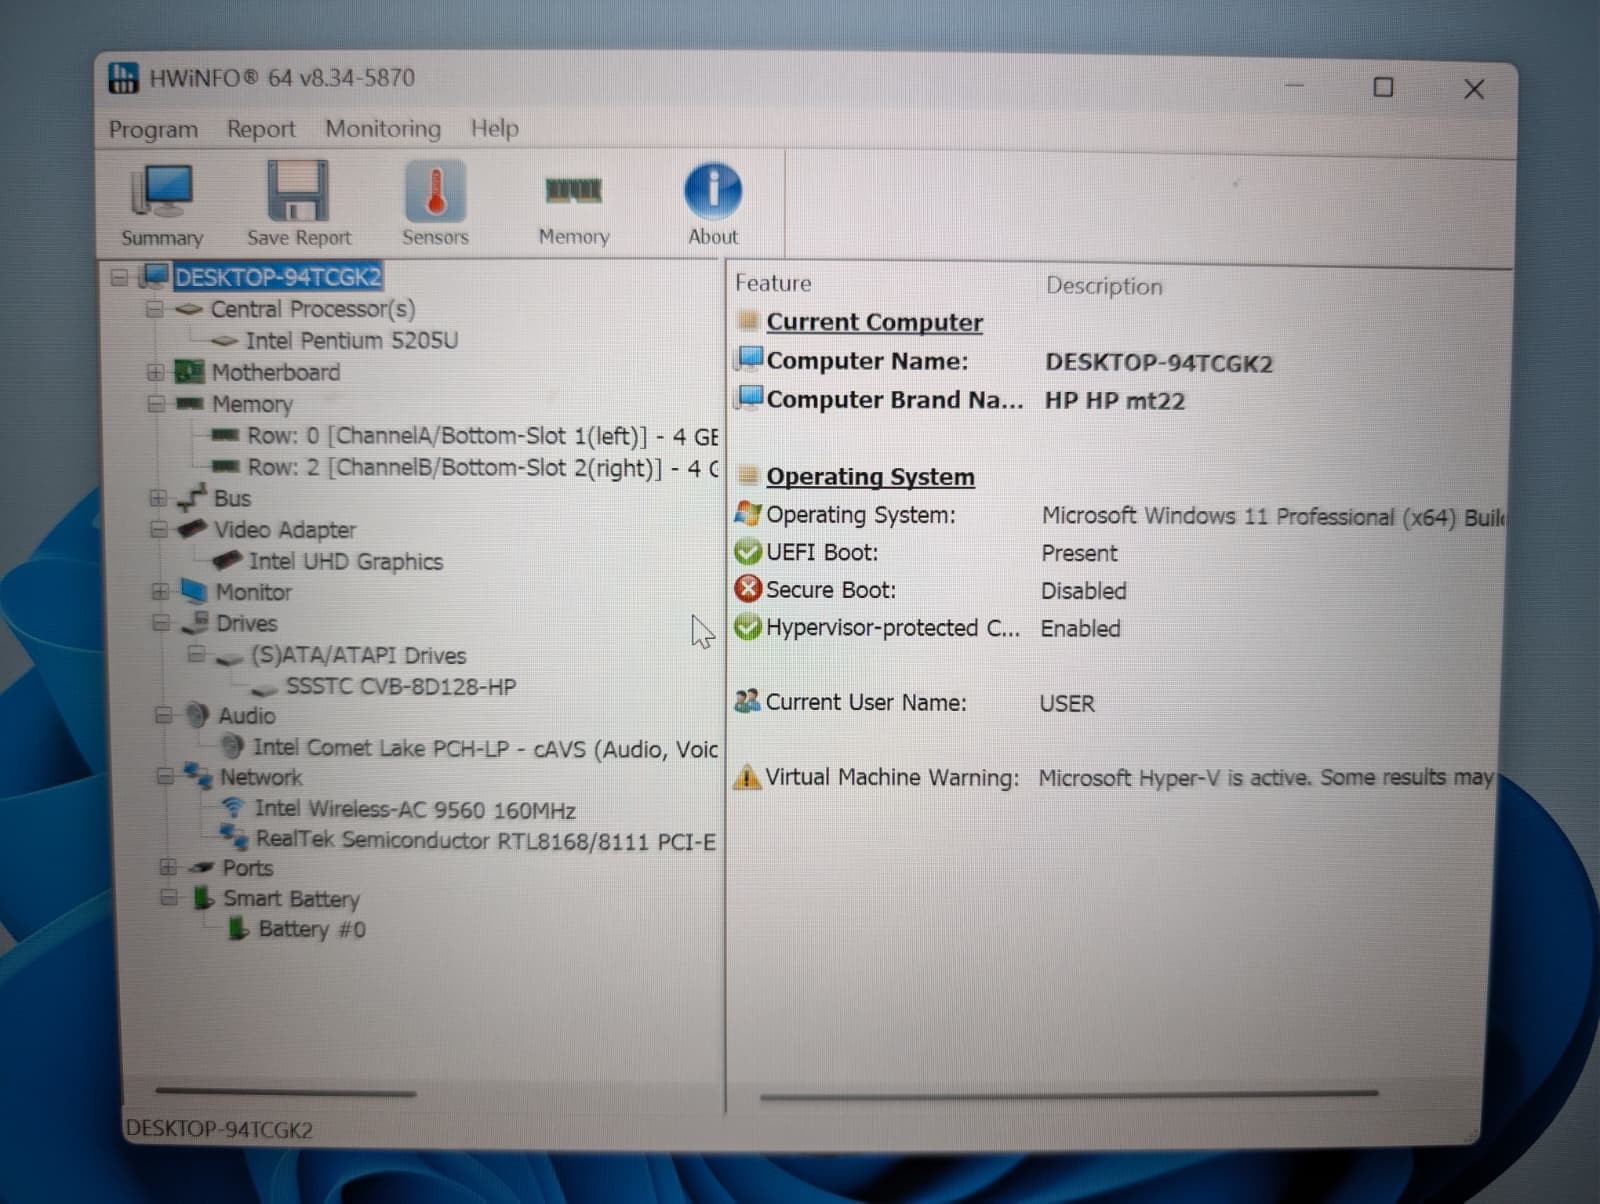Viewport: 1600px width, 1204px height.
Task: Click the Motherboard tree icon
Action: (189, 372)
